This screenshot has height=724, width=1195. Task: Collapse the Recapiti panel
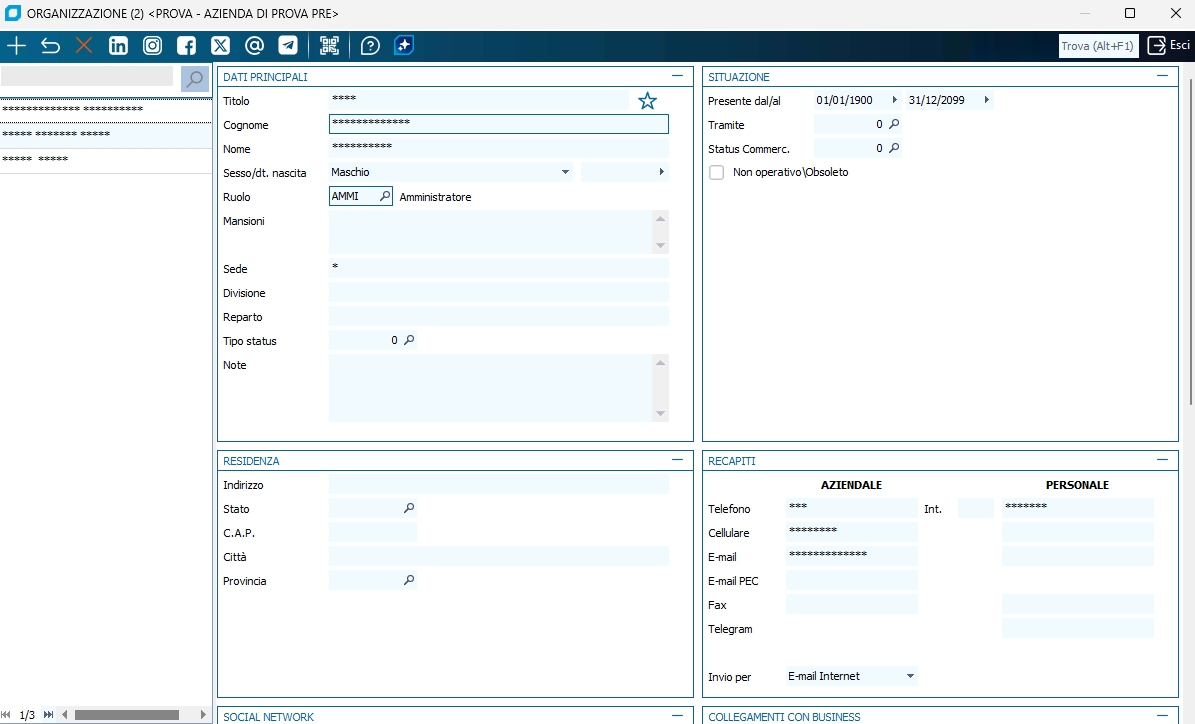pyautogui.click(x=1162, y=460)
